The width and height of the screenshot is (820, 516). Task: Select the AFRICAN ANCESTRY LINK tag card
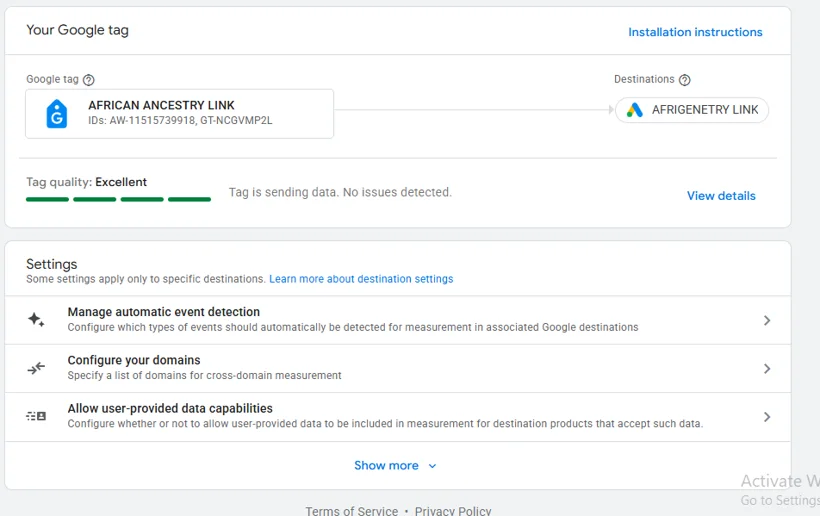(179, 113)
